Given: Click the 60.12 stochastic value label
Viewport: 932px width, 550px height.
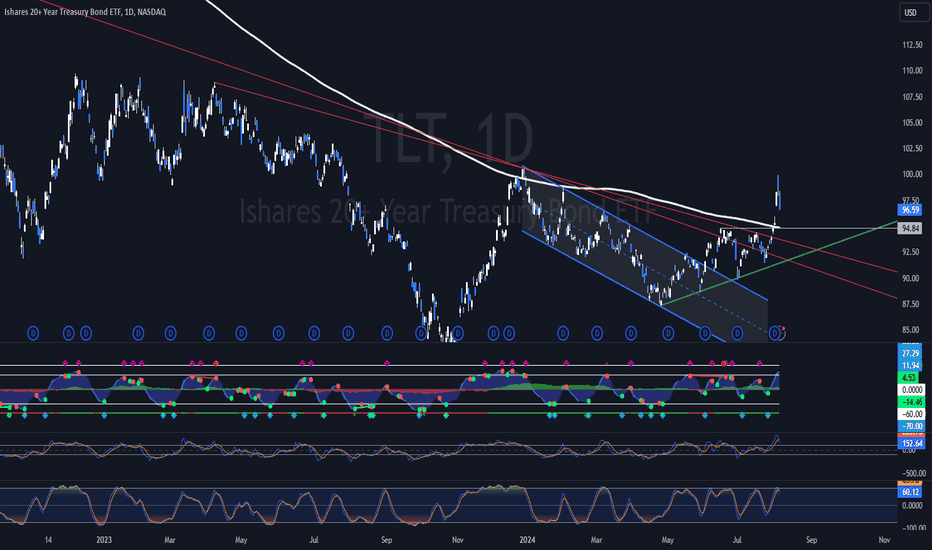Looking at the screenshot, I should click(x=910, y=492).
